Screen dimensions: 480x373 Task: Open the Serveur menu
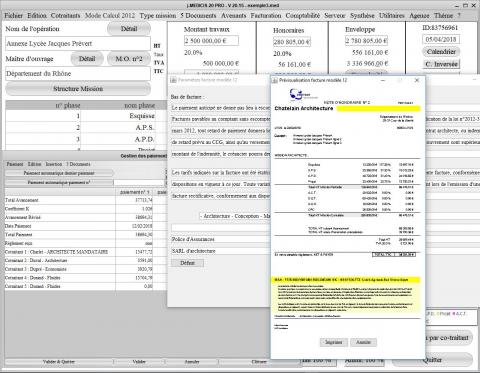click(x=335, y=16)
